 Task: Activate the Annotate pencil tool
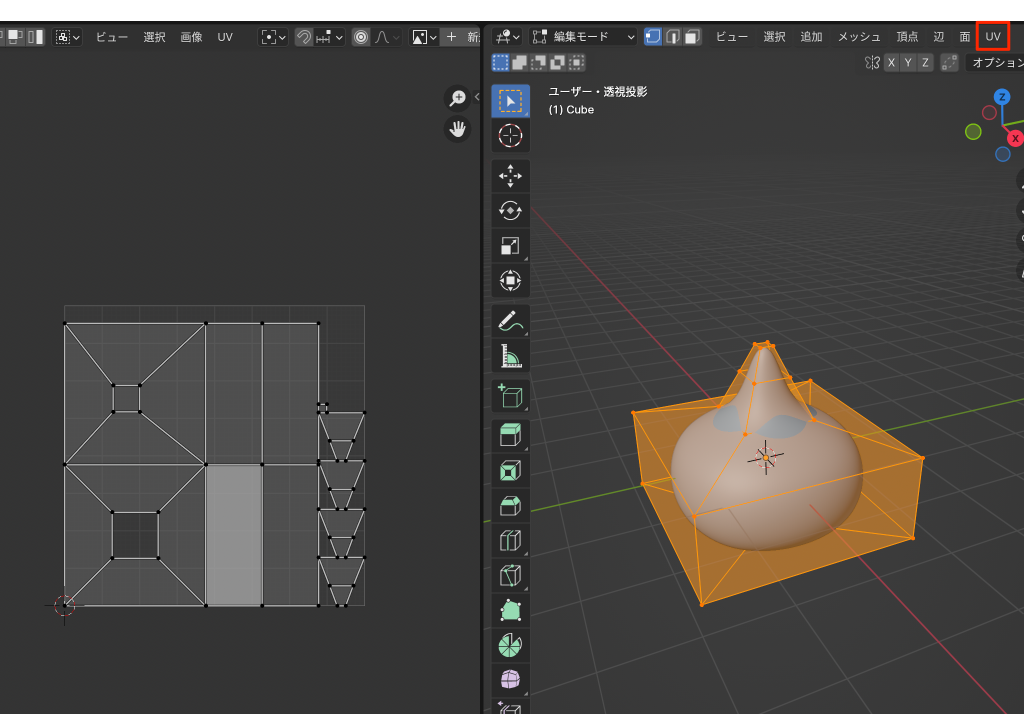(x=510, y=321)
